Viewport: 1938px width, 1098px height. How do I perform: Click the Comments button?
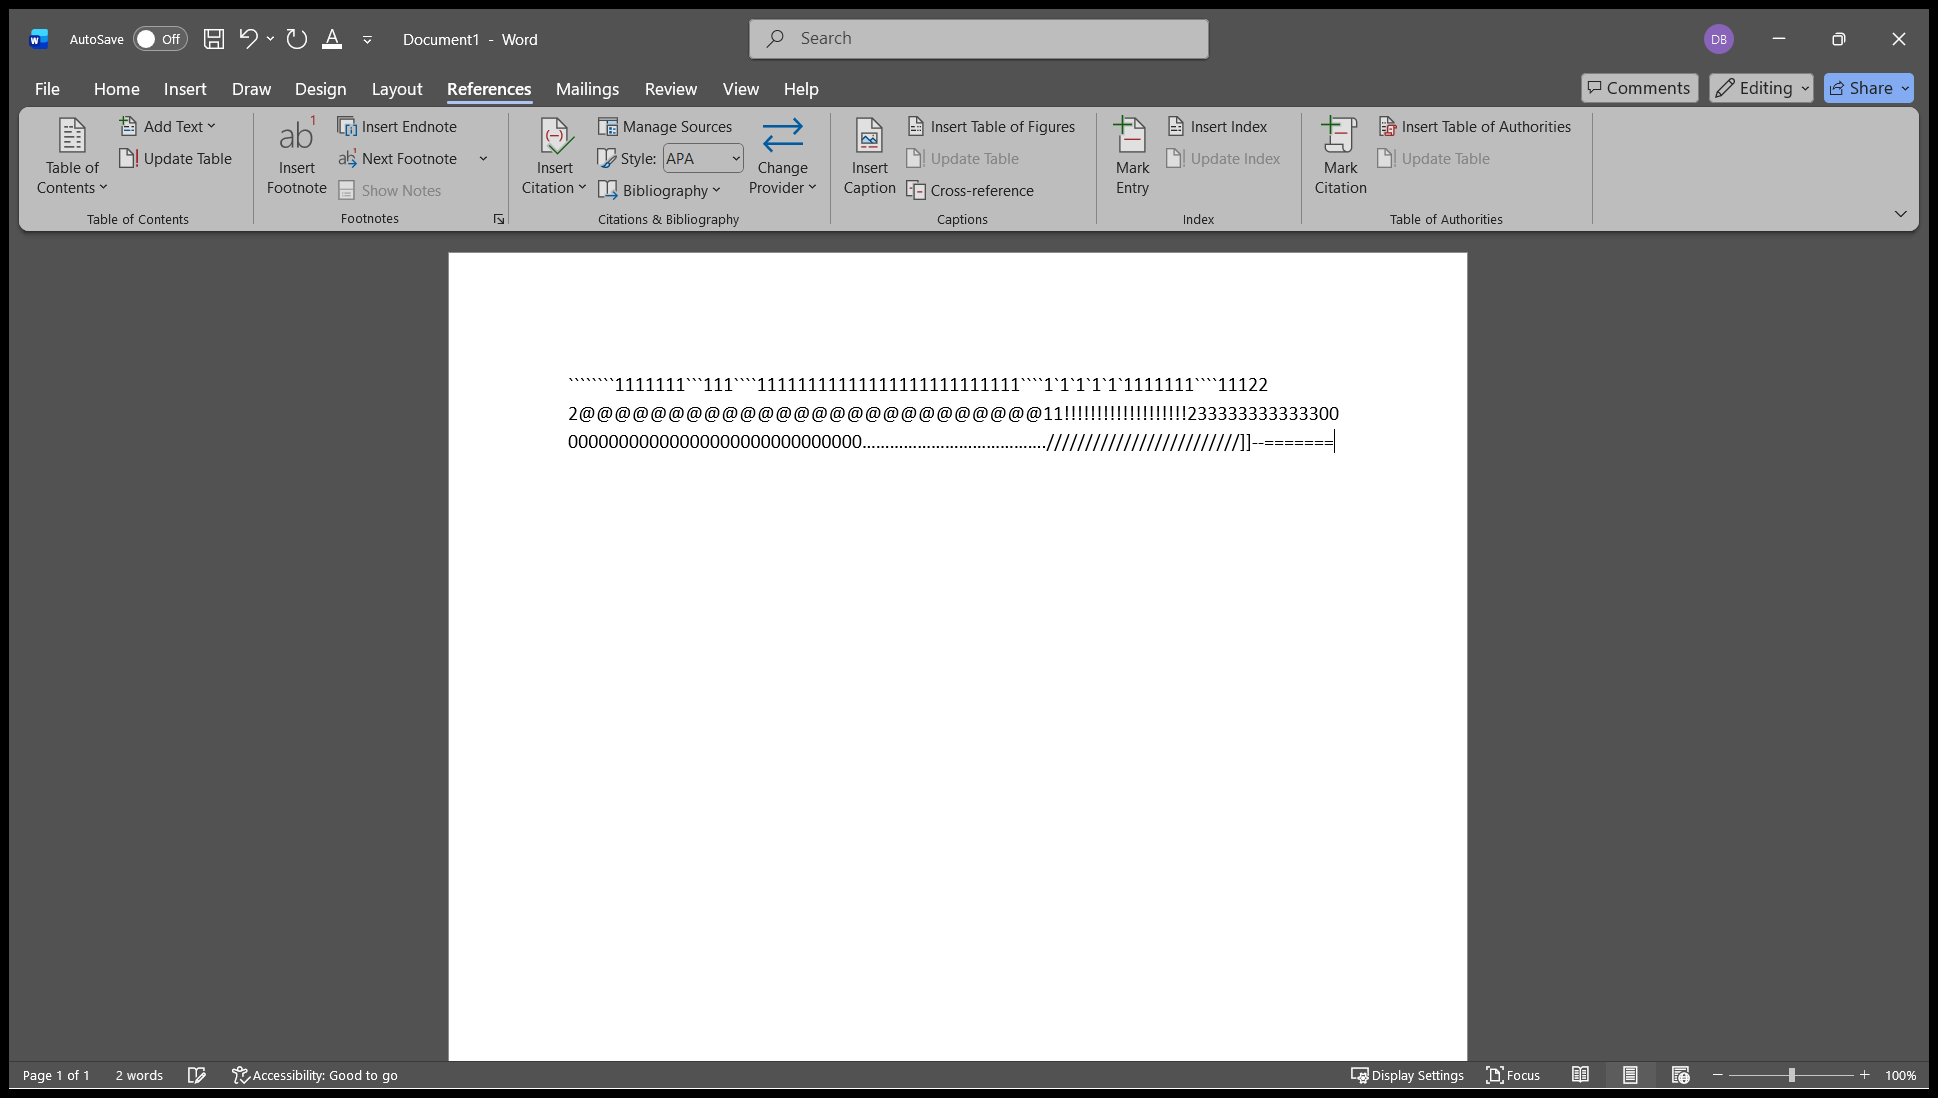point(1639,88)
